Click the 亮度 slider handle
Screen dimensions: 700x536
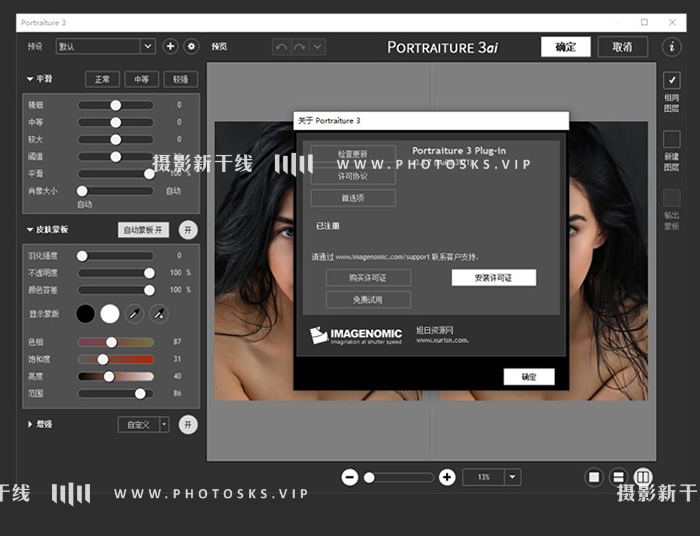point(109,377)
